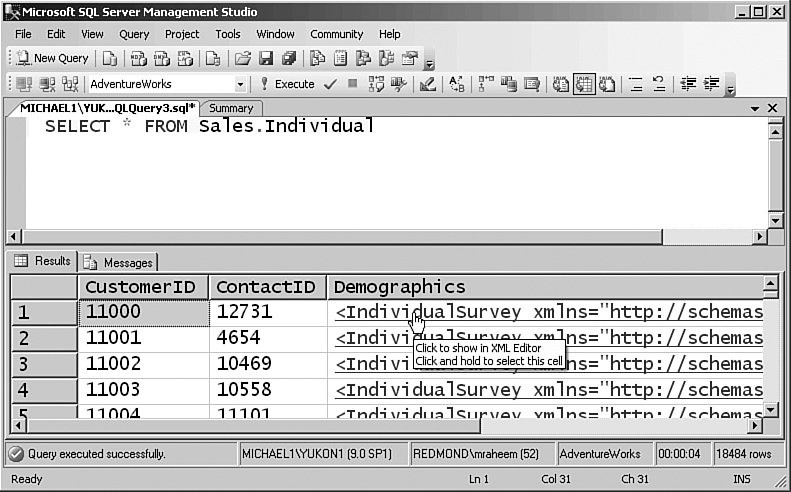Toggle Include Client Statistics
Viewport: 791px width, 492px height.
pos(509,84)
